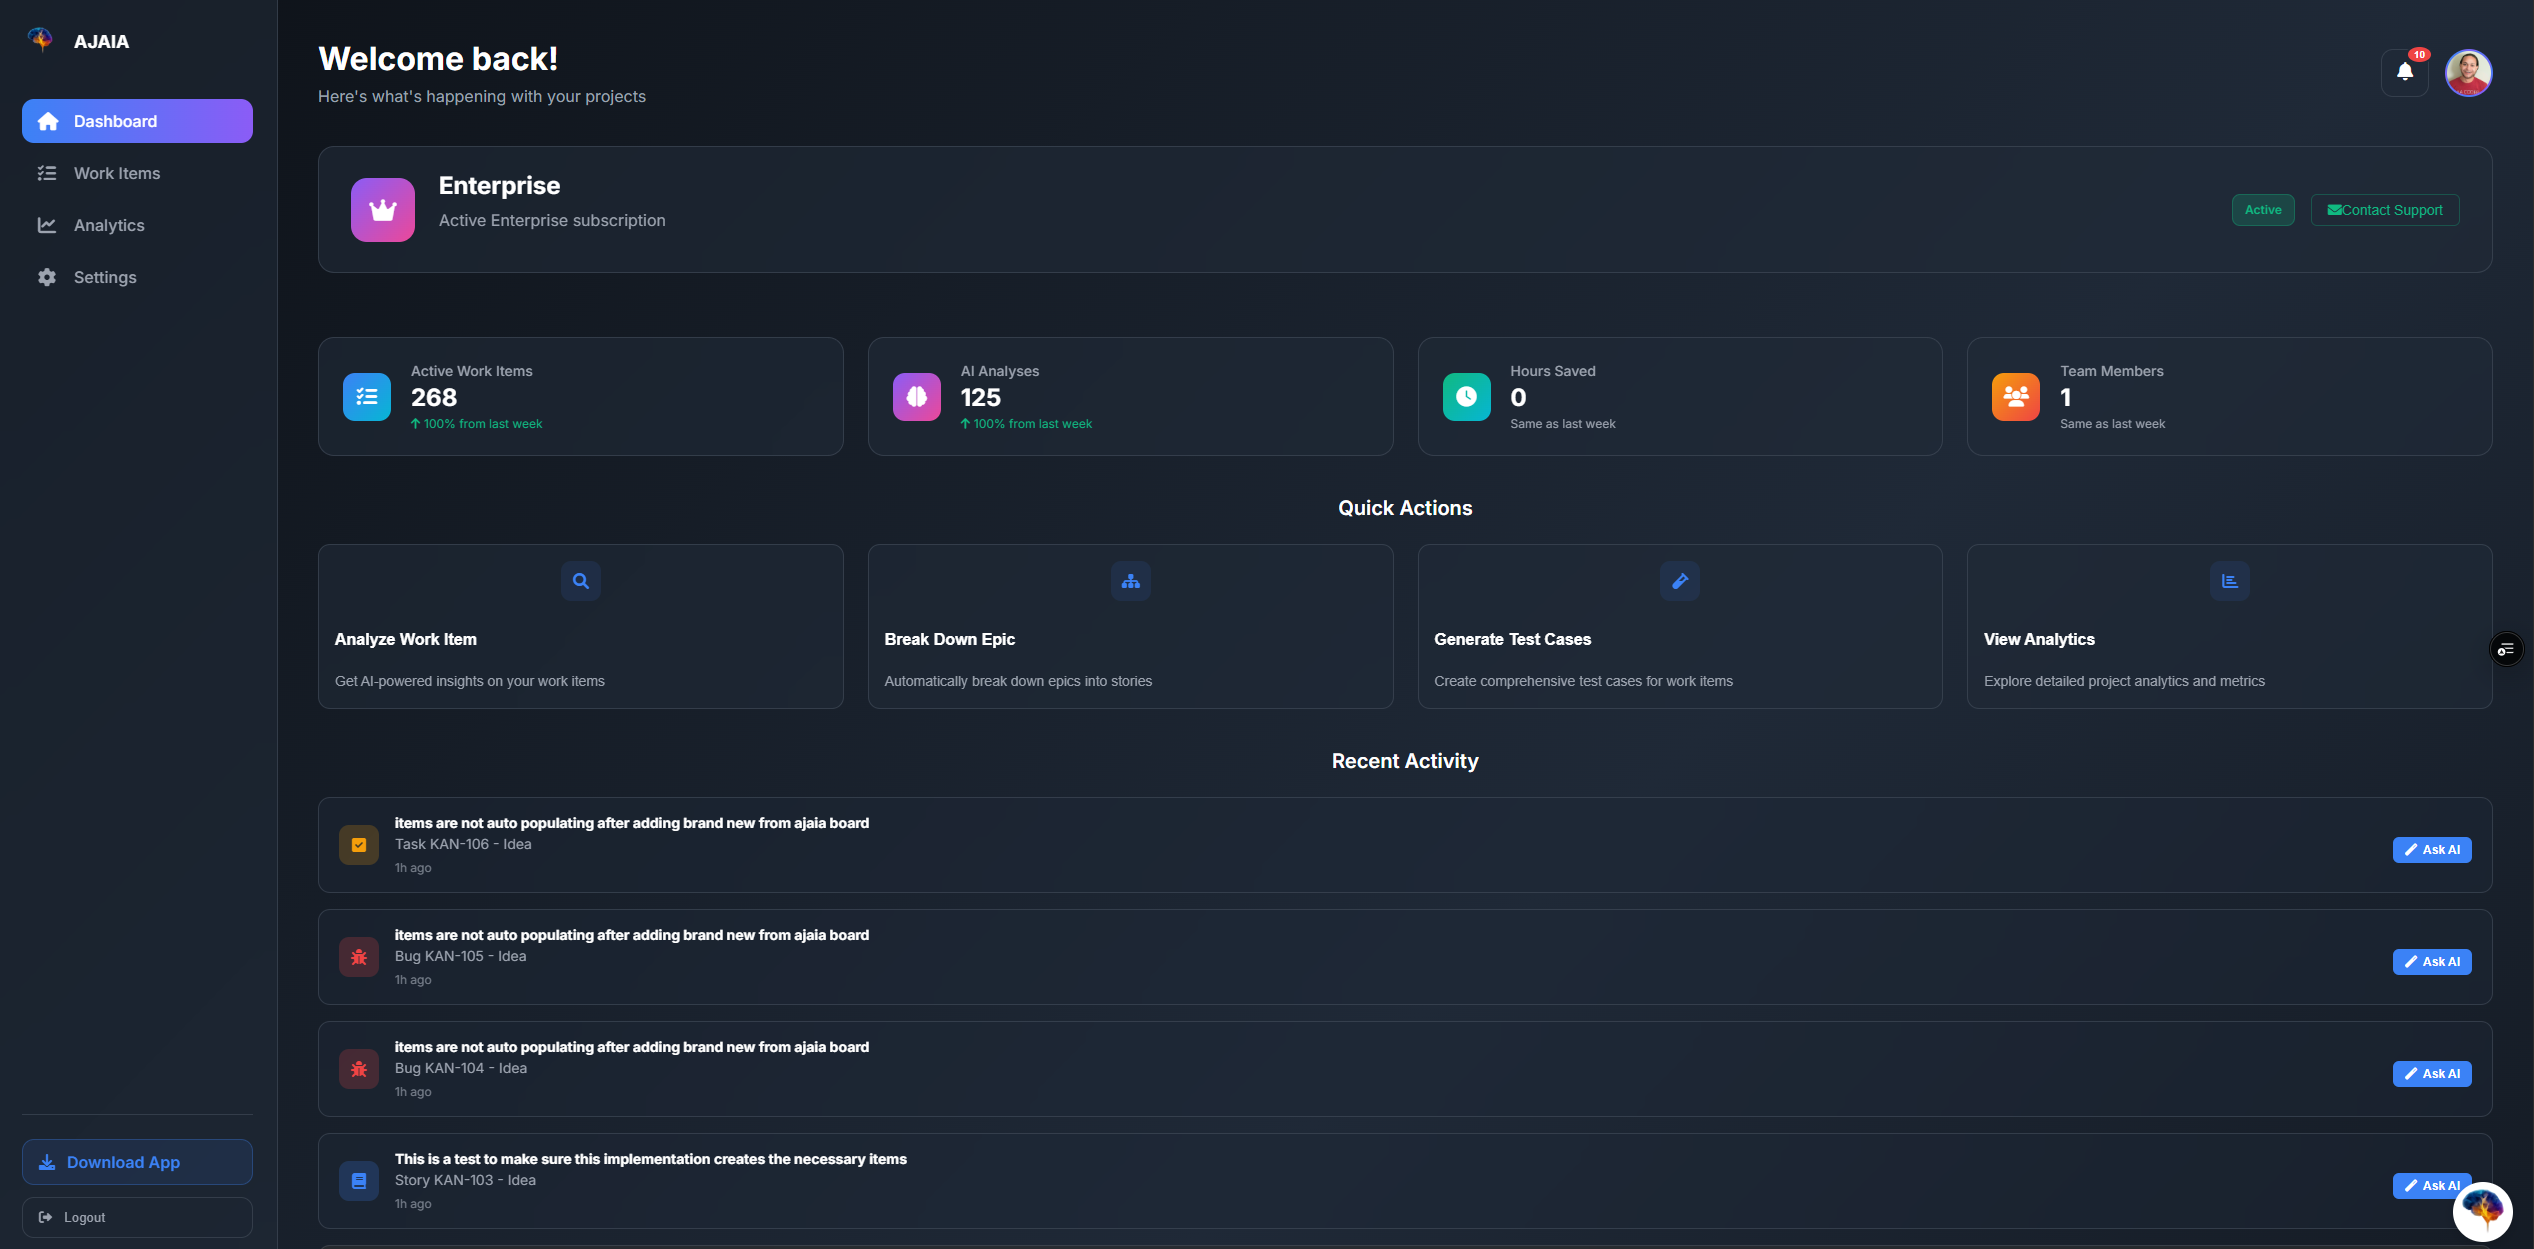Click Ask AI for Task KAN-106
This screenshot has width=2534, height=1249.
[x=2431, y=850]
